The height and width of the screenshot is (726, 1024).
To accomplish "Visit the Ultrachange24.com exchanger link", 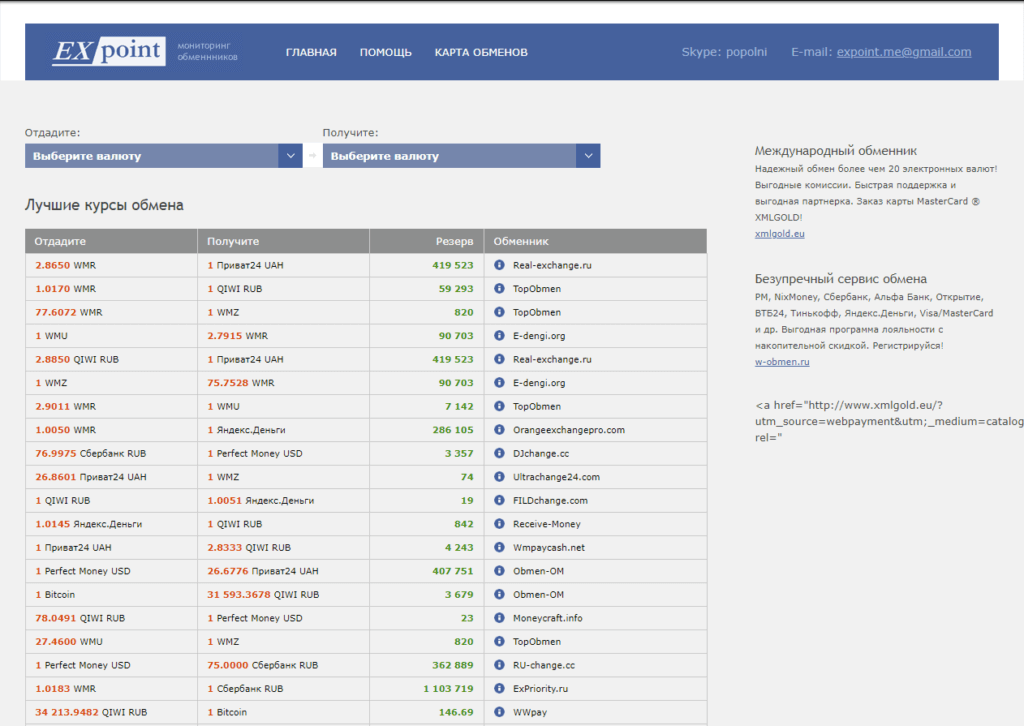I will pos(556,477).
